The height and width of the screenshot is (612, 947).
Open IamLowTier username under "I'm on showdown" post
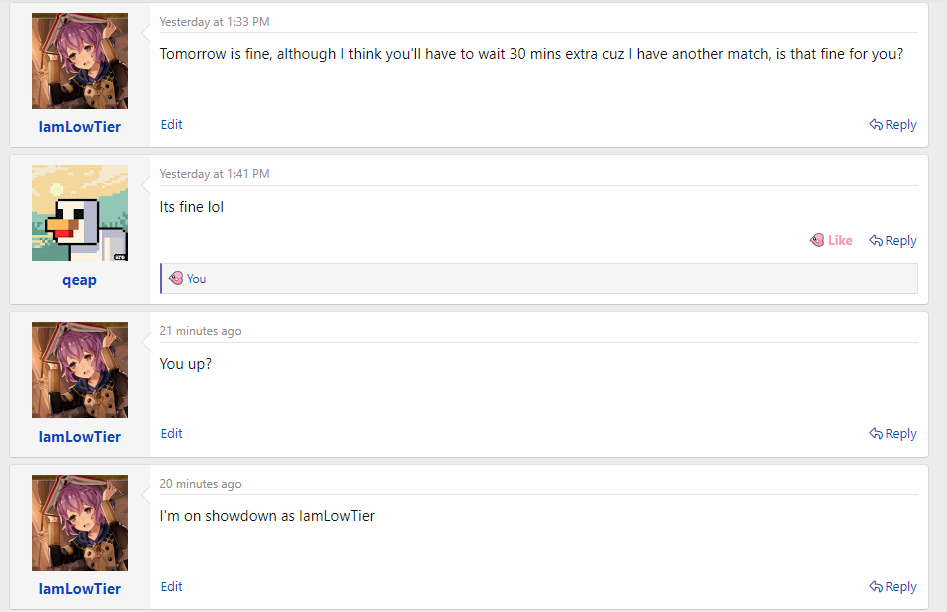pos(80,589)
